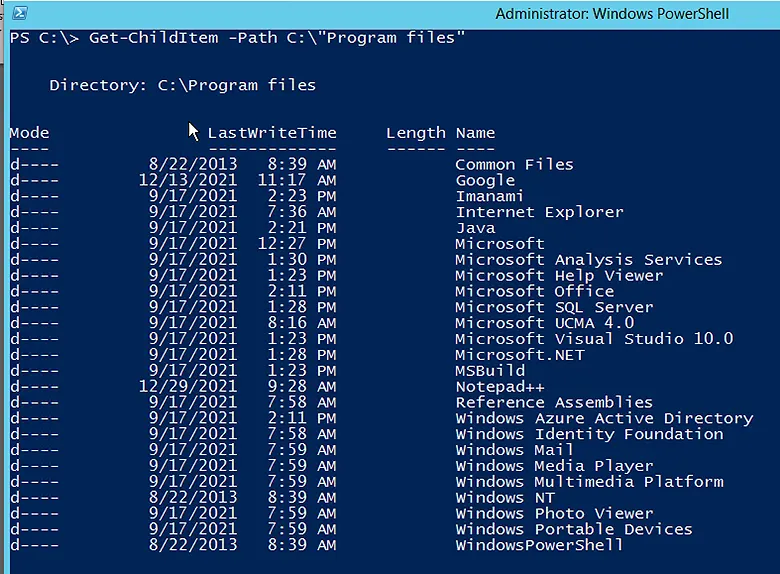Click the 12/29/2021 date in the Notepad++ row
780x574 pixels.
pos(188,386)
